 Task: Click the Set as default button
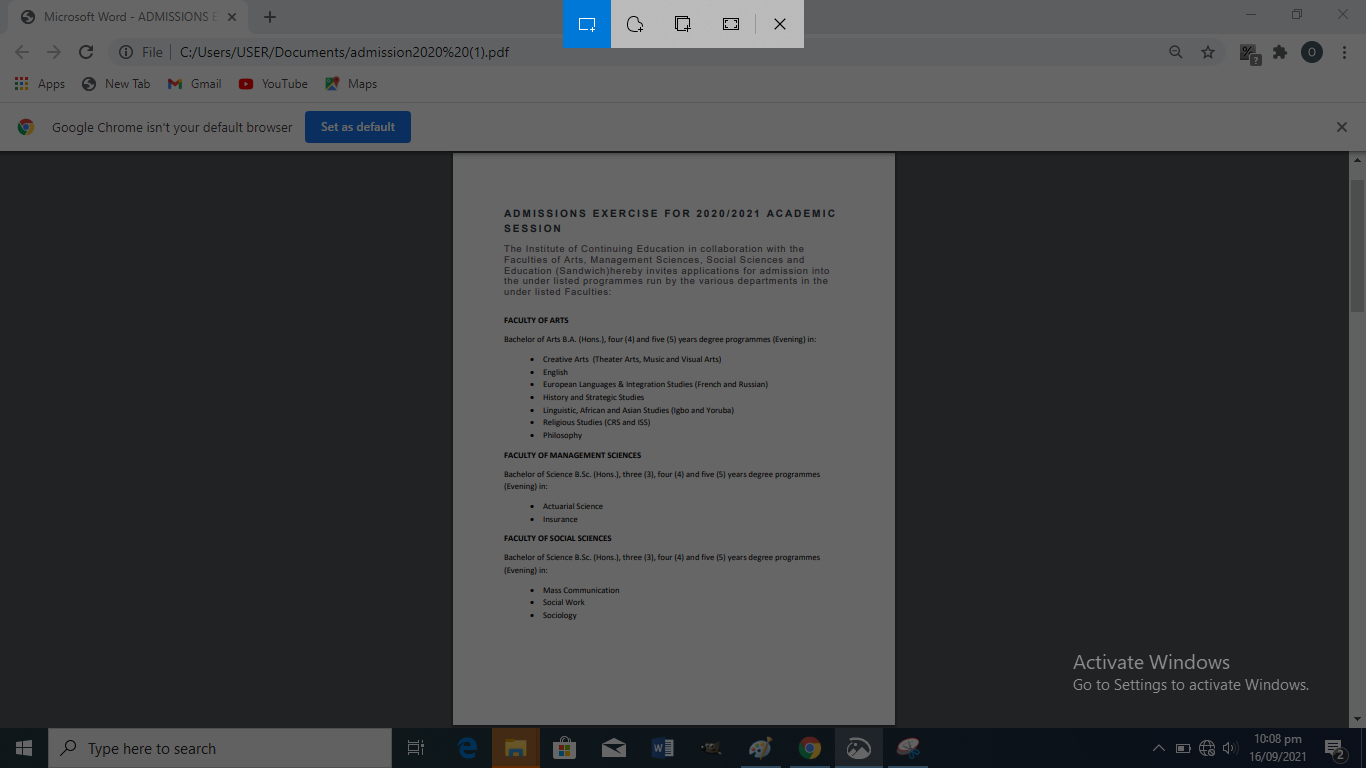tap(357, 126)
